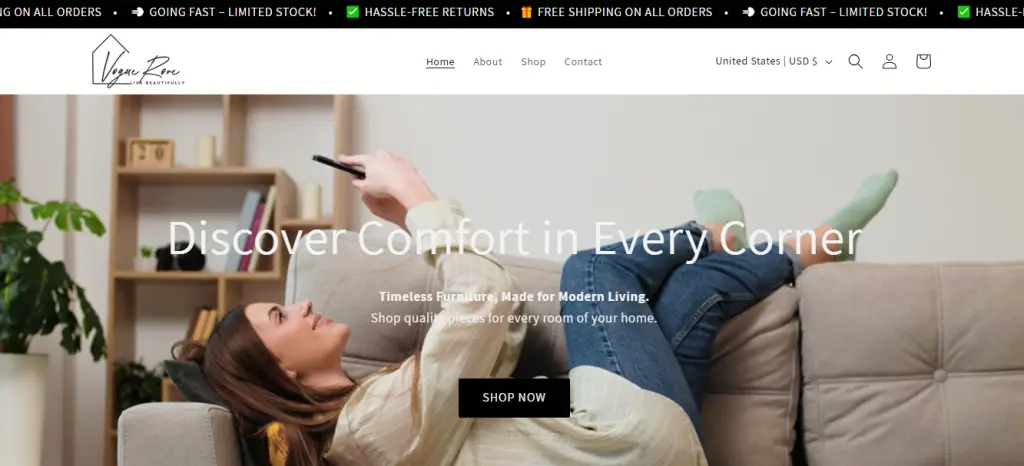Click the Vogue Rove house logo
Viewport: 1024px width, 466px height.
point(138,61)
